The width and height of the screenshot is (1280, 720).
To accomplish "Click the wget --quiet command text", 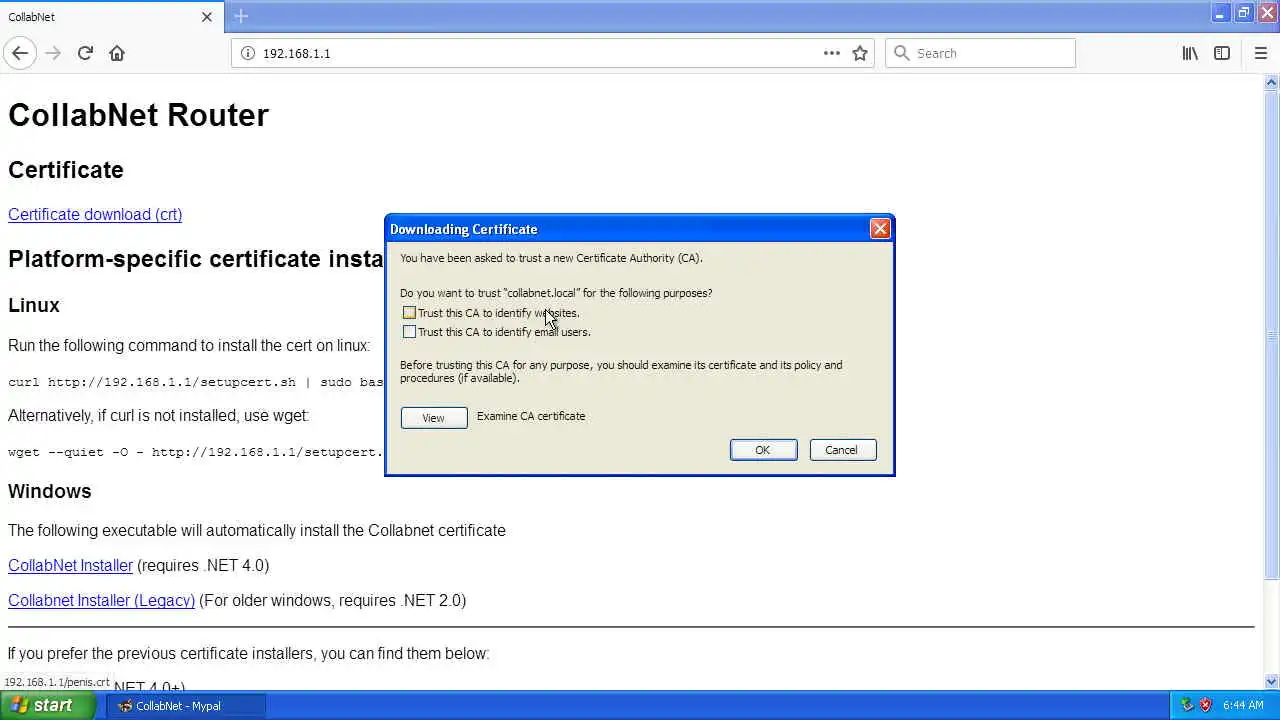I will [x=196, y=452].
